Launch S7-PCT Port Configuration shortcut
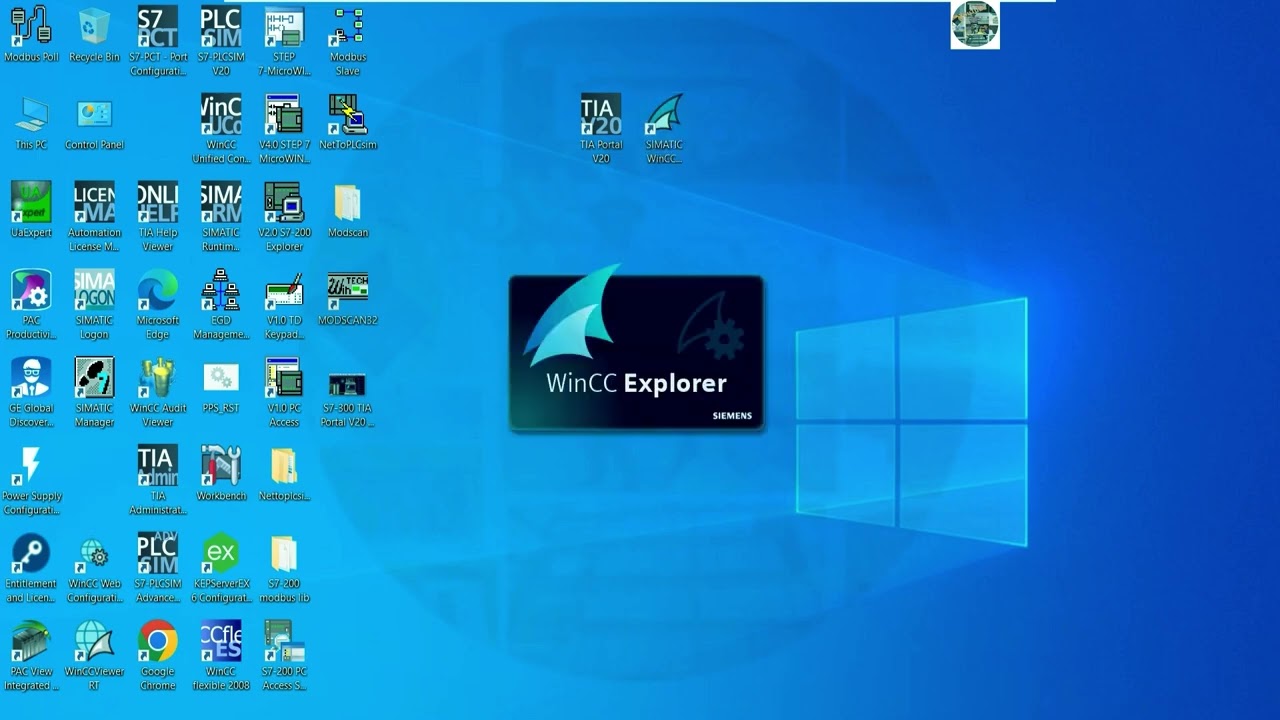The height and width of the screenshot is (720, 1280). coord(158,41)
